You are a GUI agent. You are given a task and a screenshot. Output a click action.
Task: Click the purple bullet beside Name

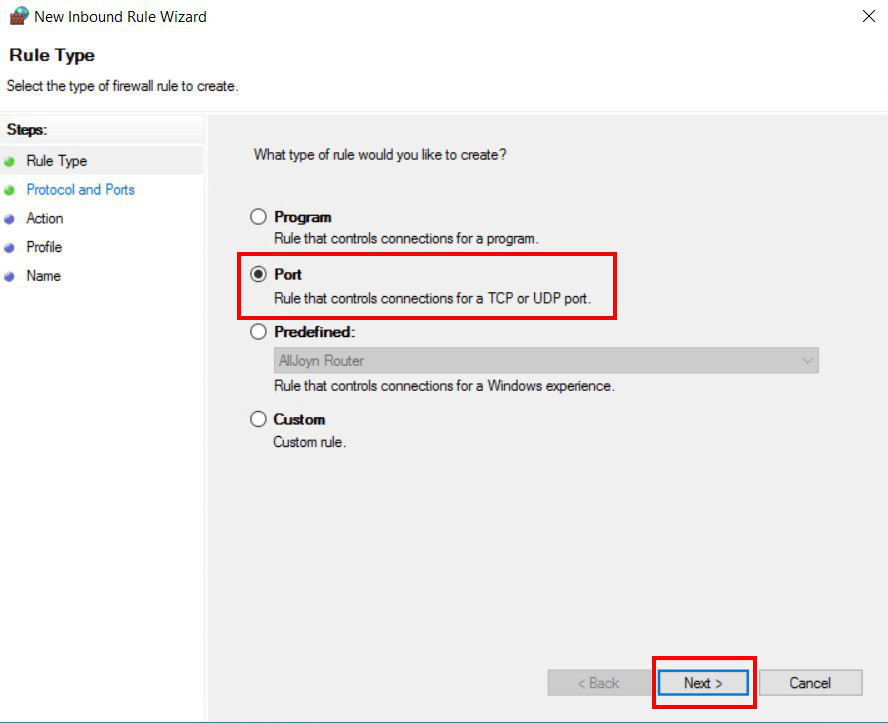click(x=9, y=277)
